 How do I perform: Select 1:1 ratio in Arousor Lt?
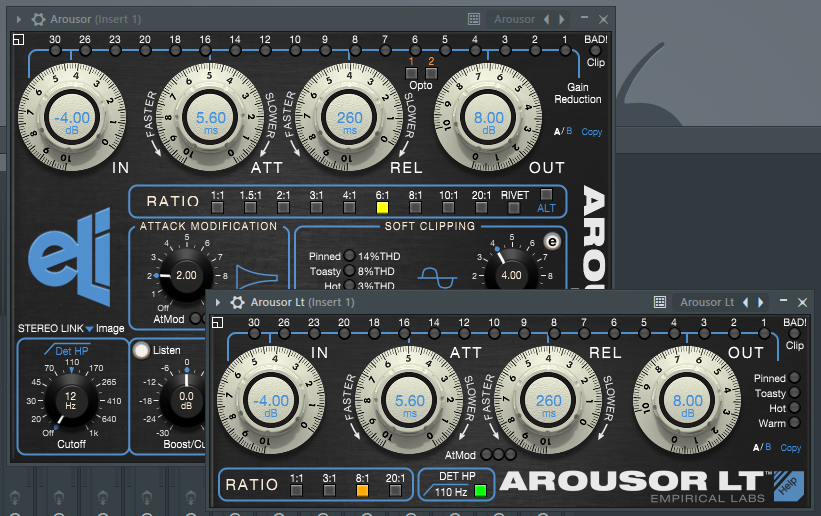(296, 490)
